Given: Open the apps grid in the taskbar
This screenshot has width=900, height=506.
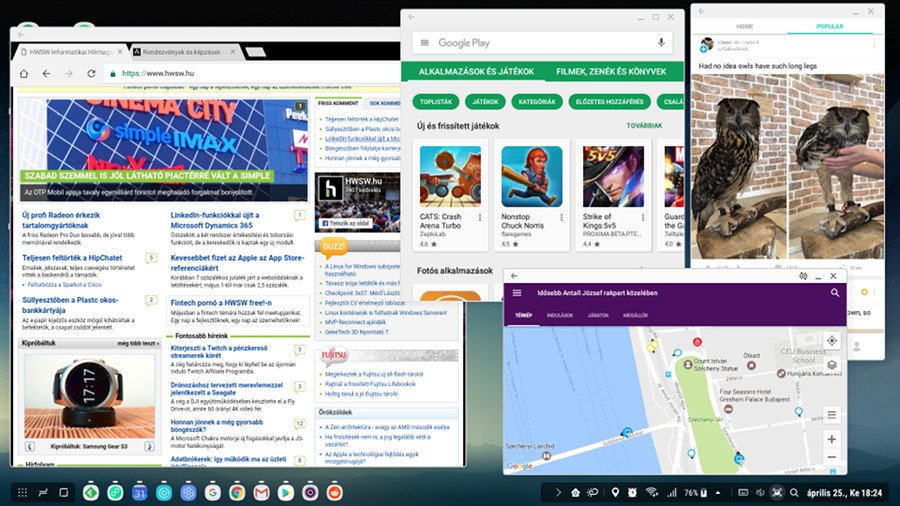Looking at the screenshot, I should tap(22, 492).
